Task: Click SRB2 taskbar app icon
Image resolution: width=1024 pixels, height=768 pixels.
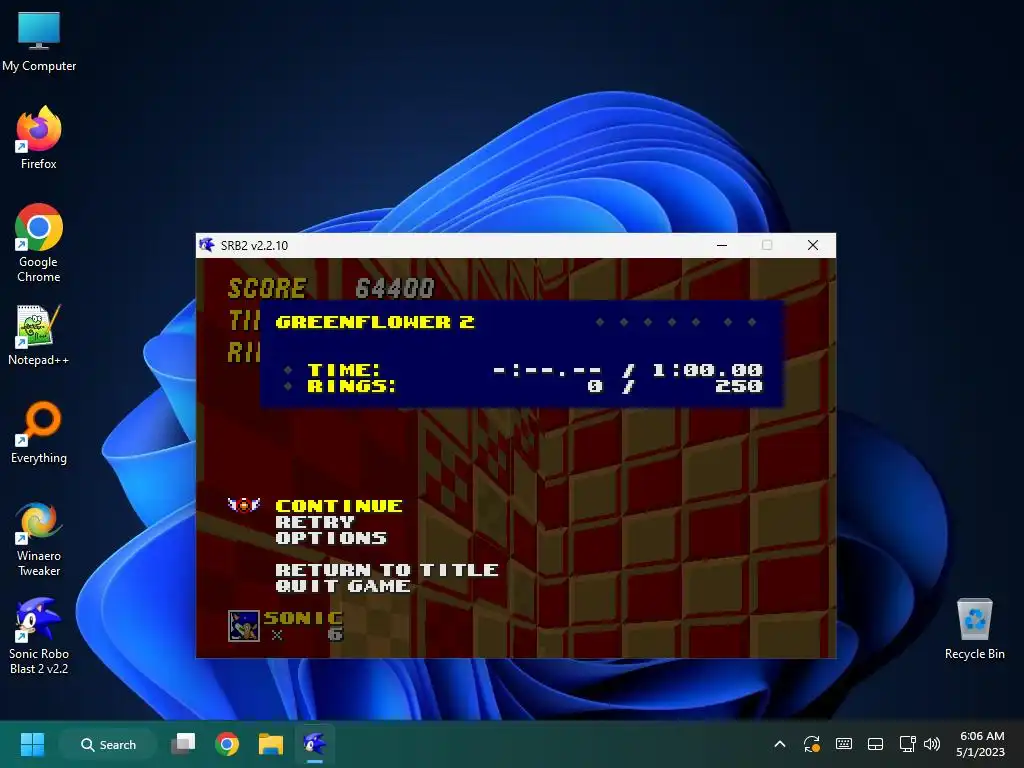Action: point(314,744)
